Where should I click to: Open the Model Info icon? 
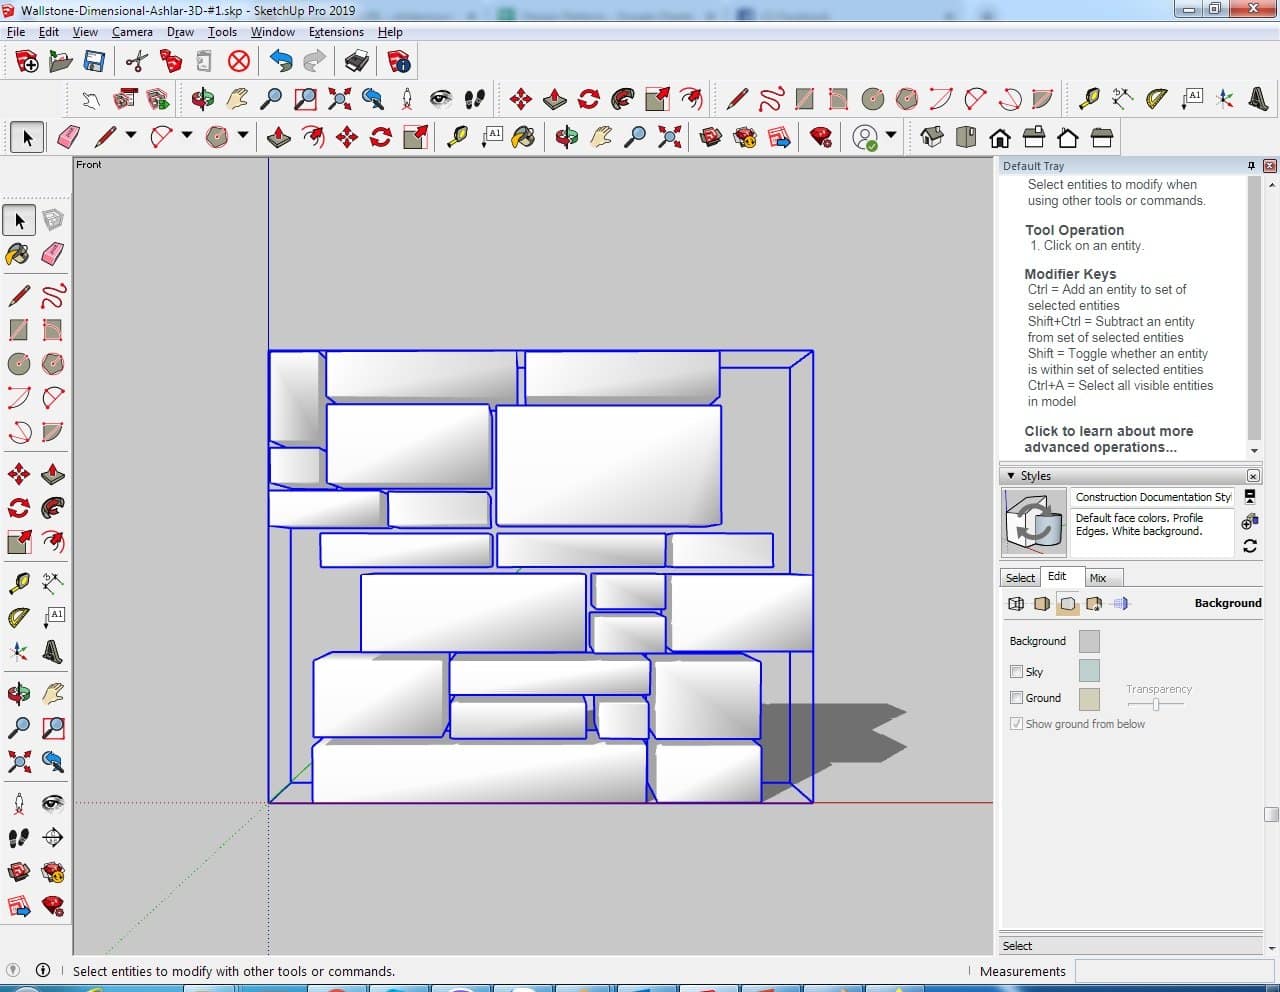(399, 62)
